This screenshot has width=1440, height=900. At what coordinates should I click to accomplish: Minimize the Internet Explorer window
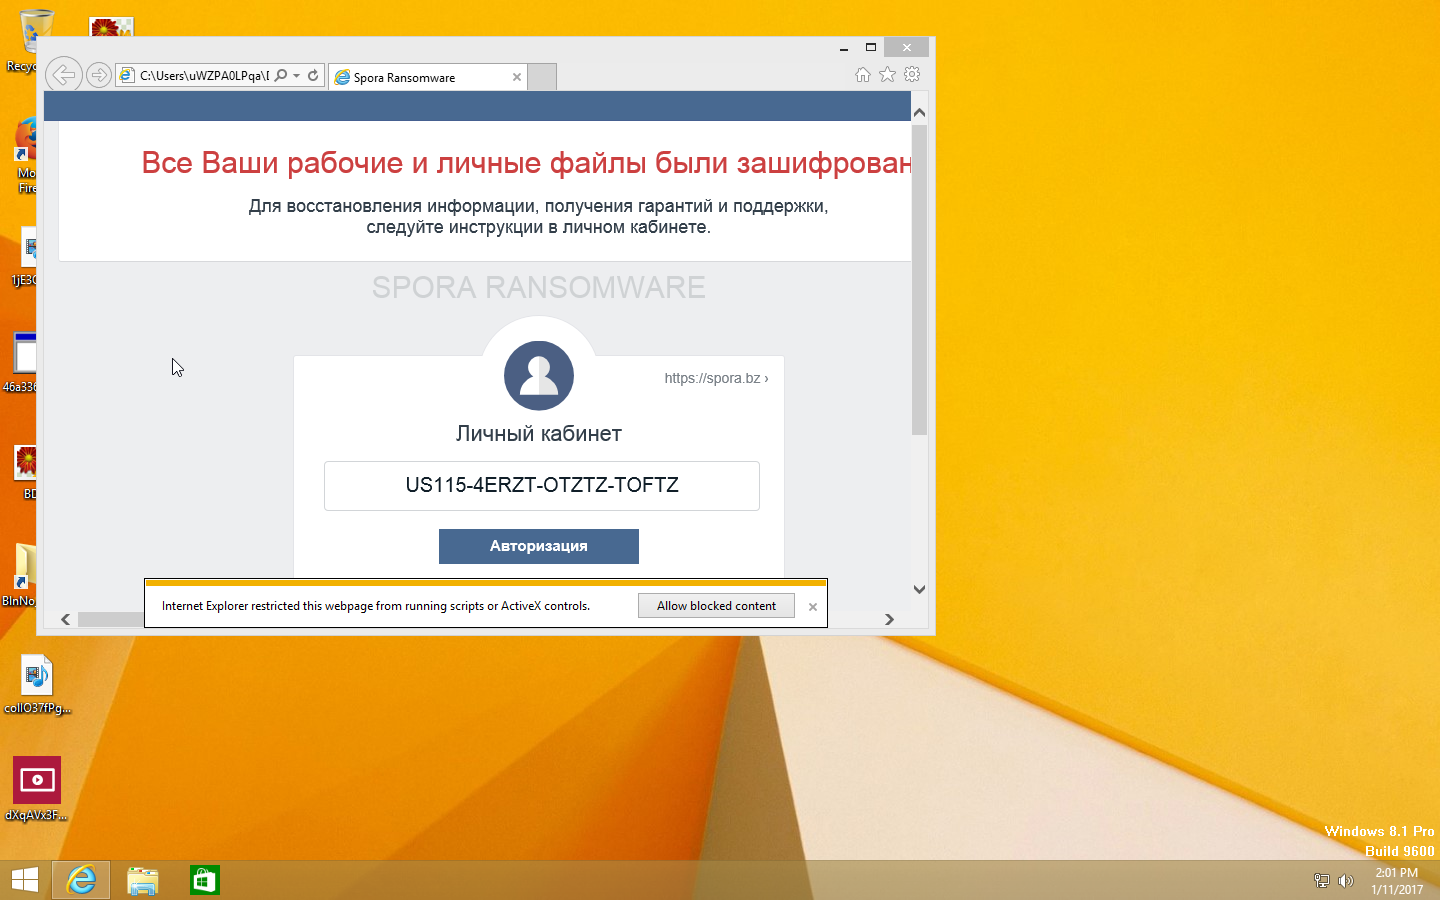[x=844, y=47]
